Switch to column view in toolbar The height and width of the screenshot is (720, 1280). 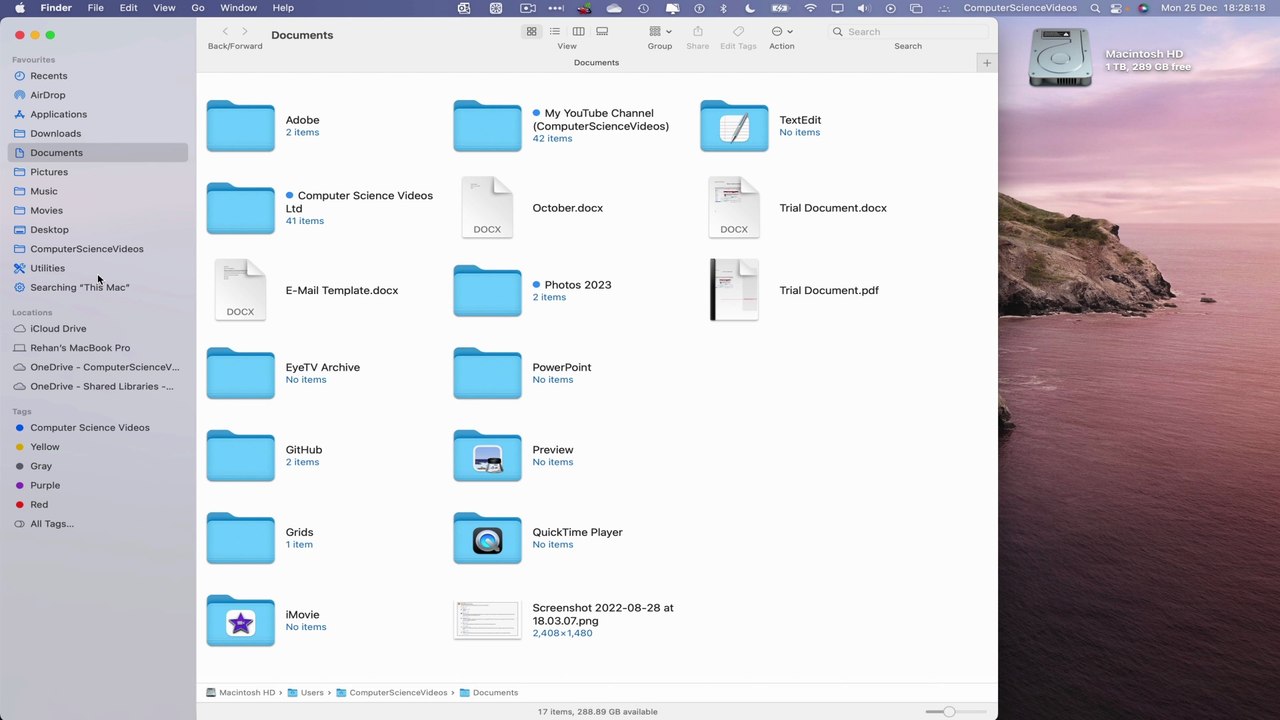578,32
